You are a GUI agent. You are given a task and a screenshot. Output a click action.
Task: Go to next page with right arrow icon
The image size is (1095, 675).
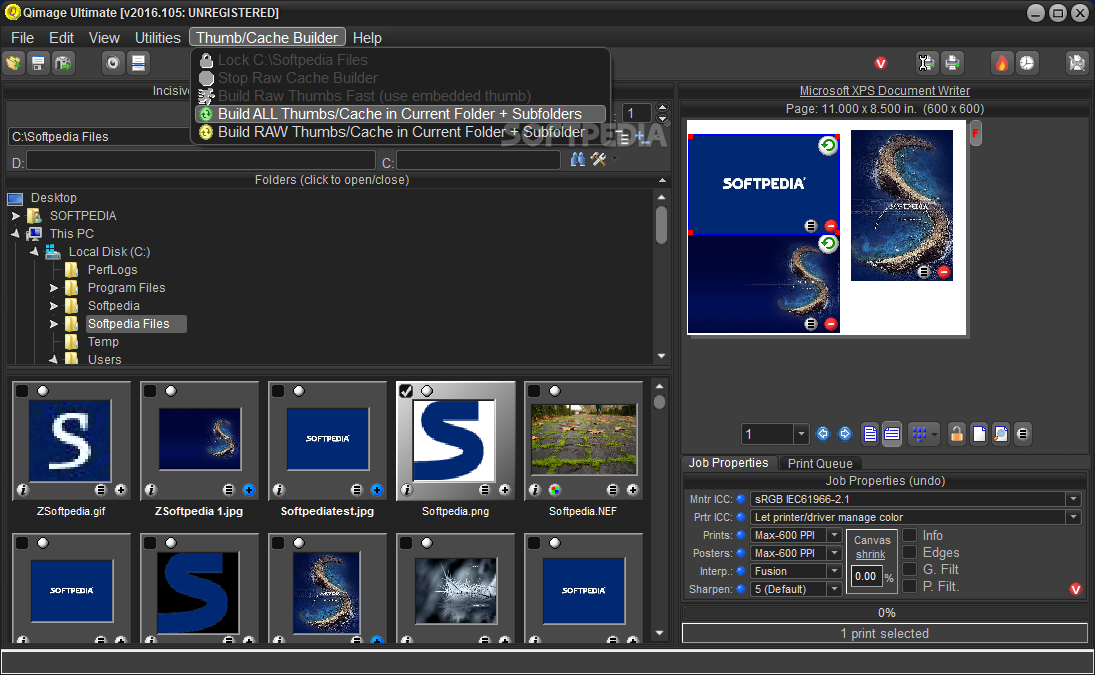point(845,434)
